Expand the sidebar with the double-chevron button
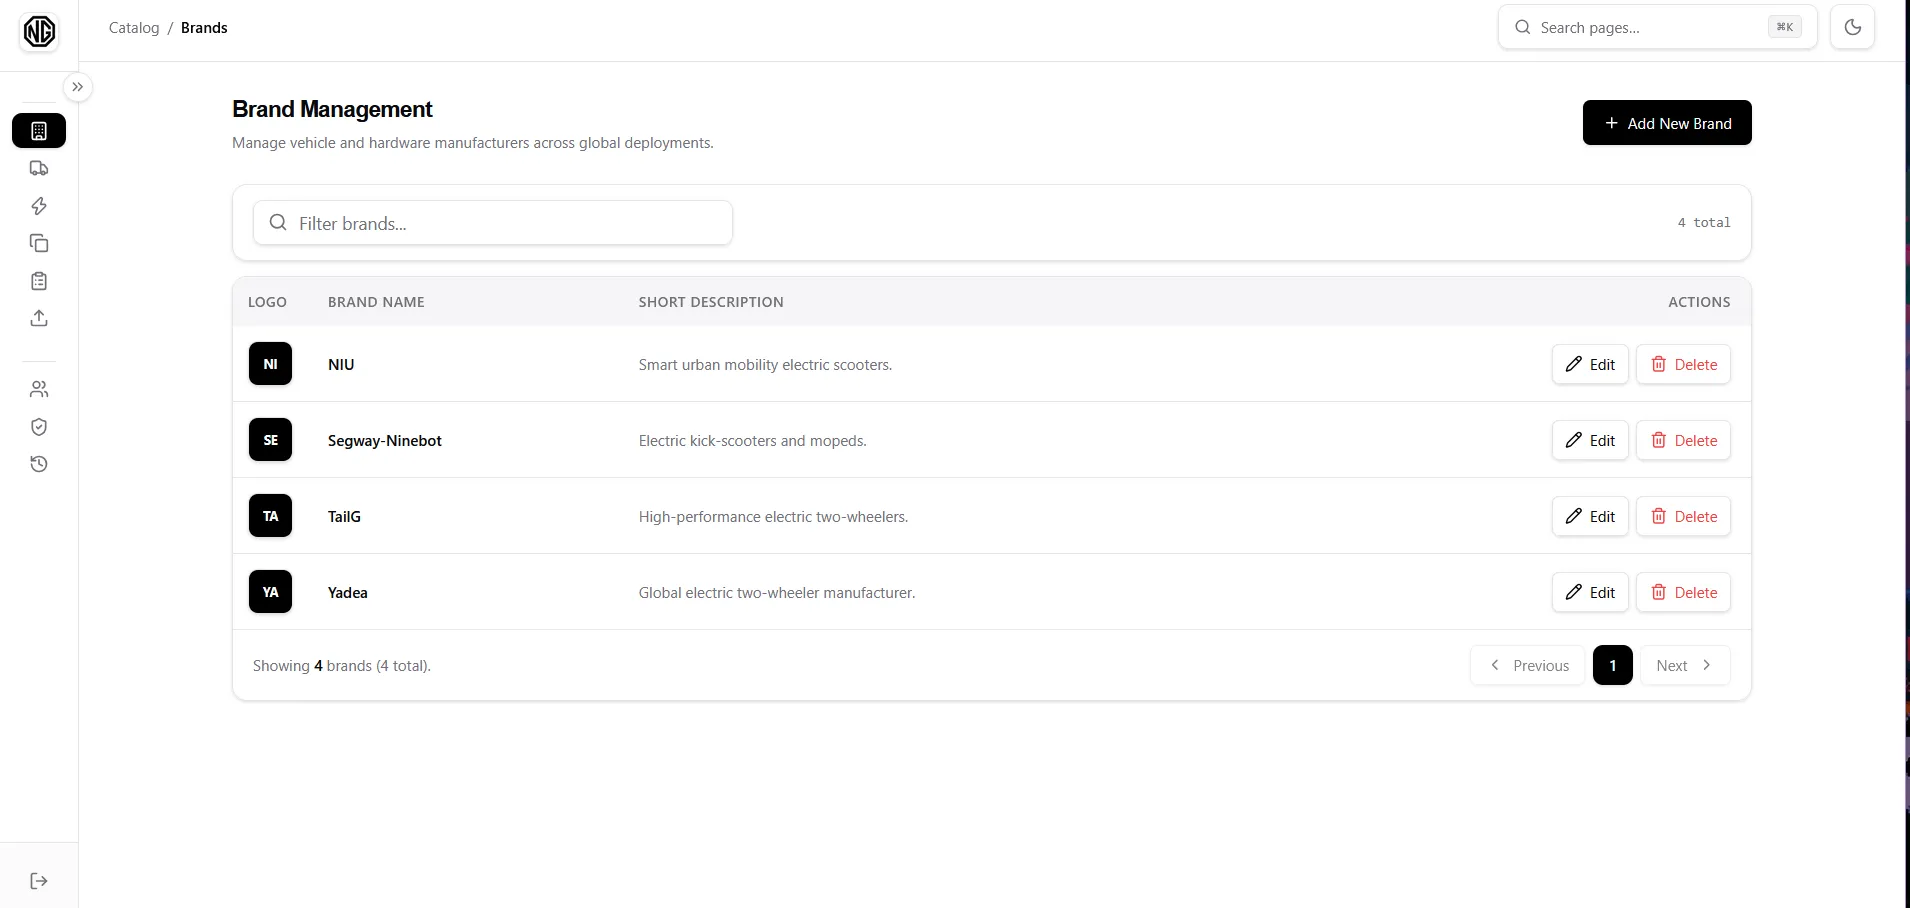Viewport: 1910px width, 908px height. 77,87
